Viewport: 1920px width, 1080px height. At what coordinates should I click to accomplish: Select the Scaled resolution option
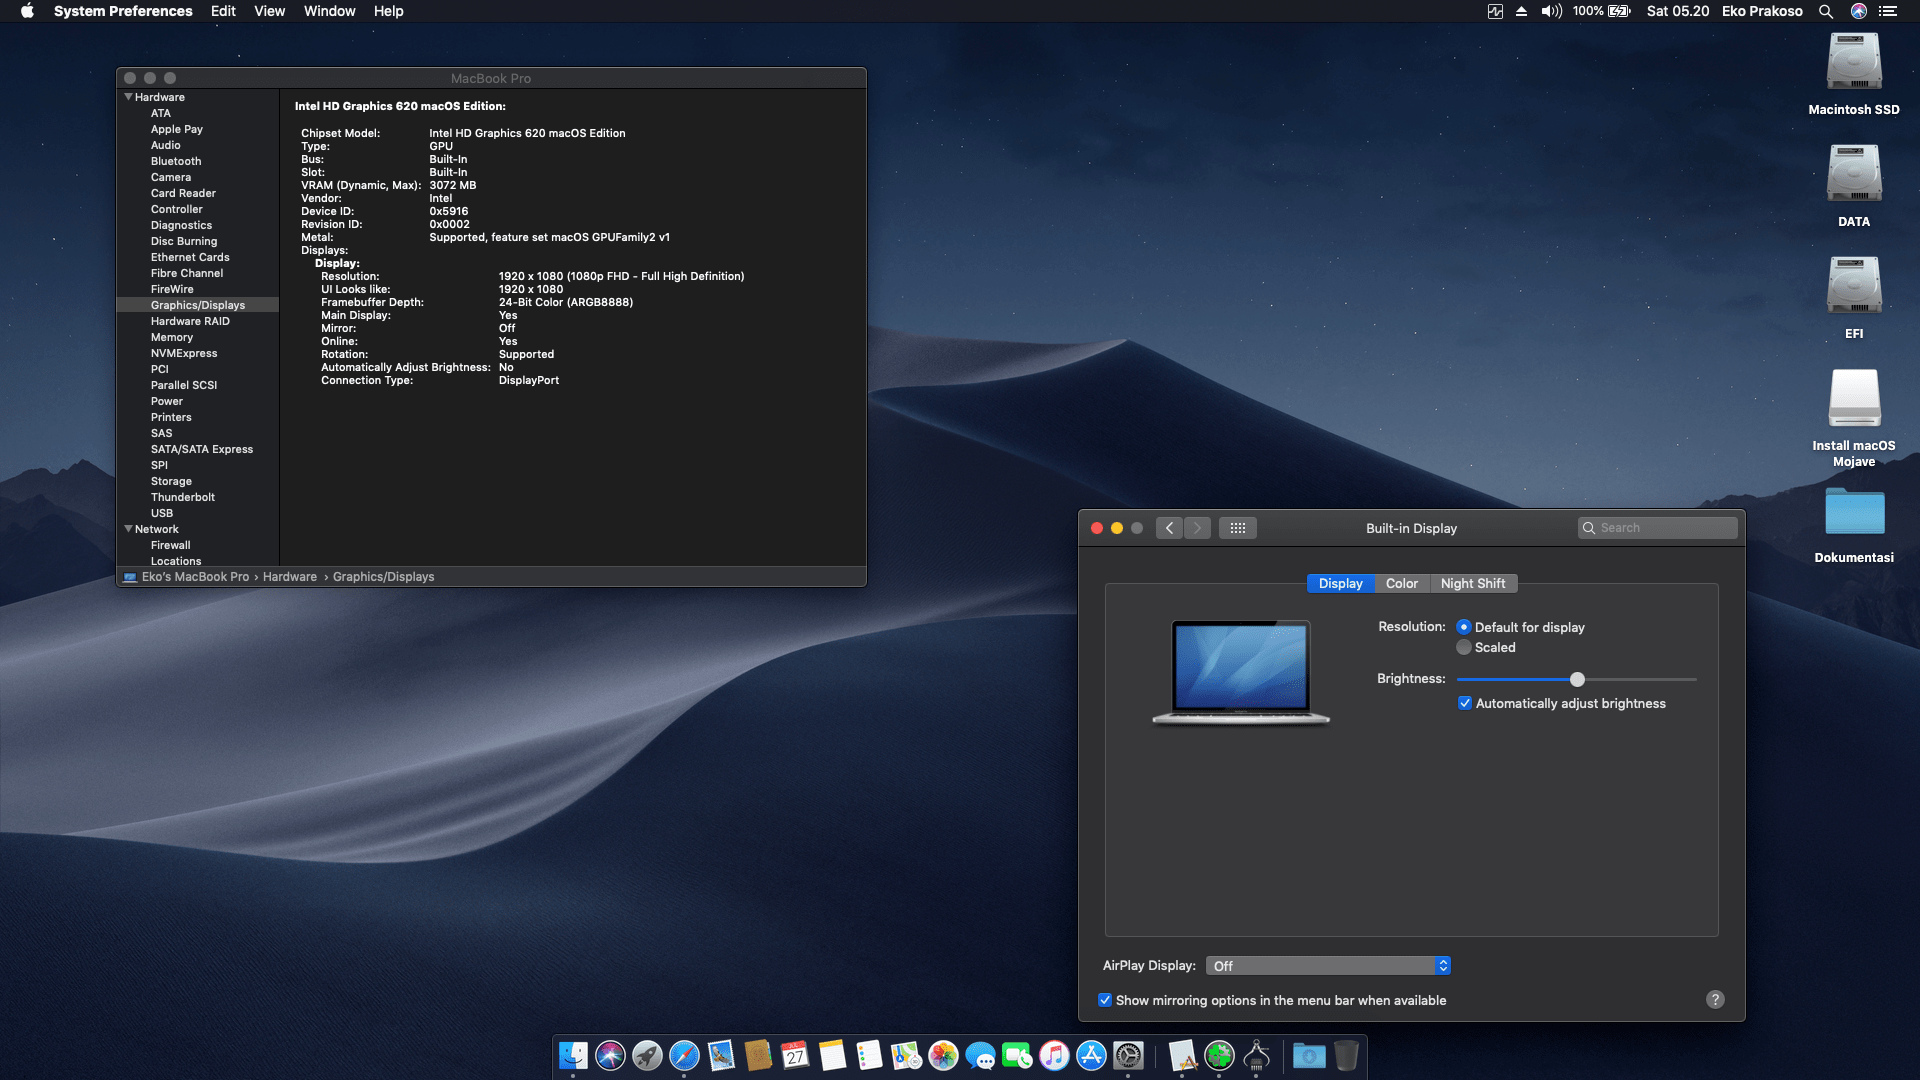[1465, 647]
